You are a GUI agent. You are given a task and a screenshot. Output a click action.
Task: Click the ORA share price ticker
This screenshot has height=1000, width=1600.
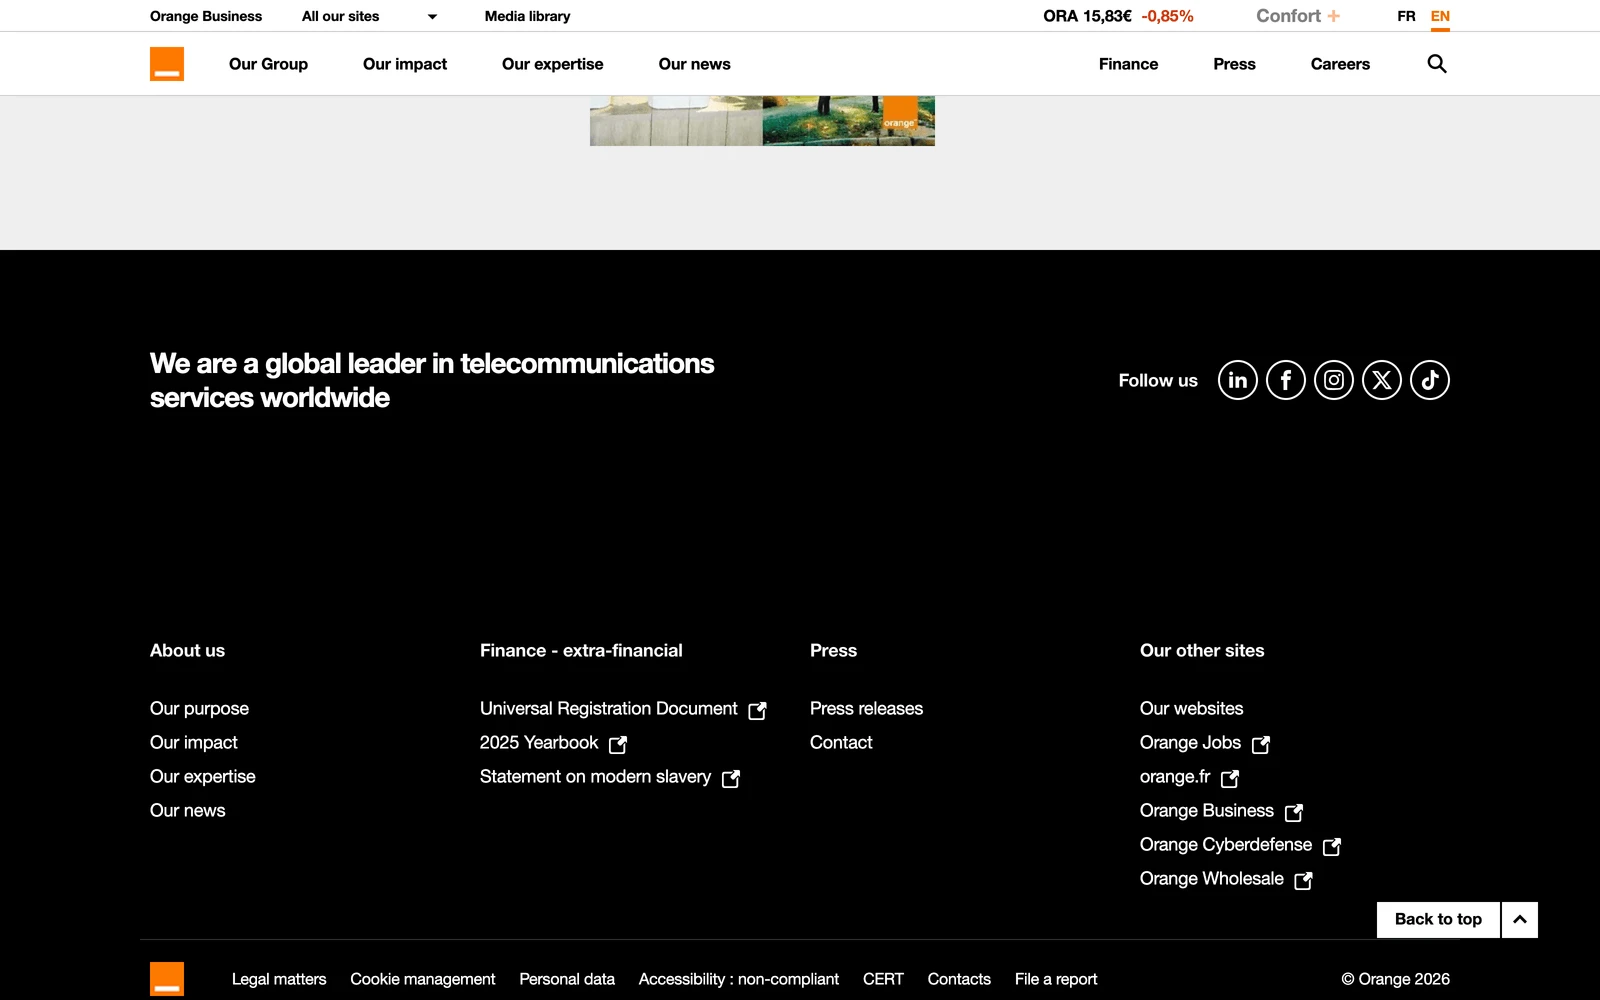(1118, 16)
